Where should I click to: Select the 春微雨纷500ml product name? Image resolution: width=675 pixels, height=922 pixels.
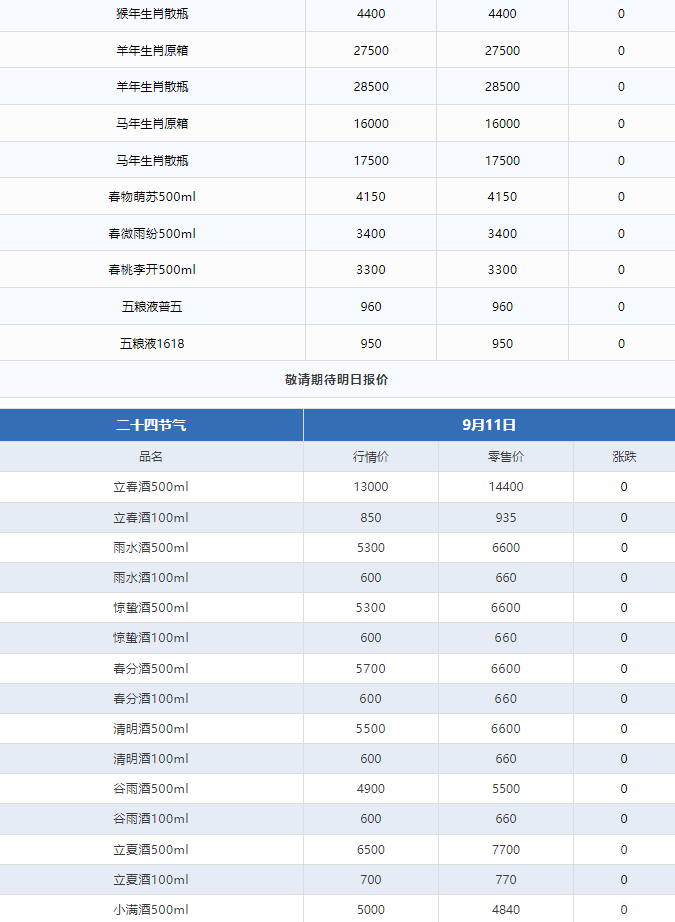pos(152,233)
